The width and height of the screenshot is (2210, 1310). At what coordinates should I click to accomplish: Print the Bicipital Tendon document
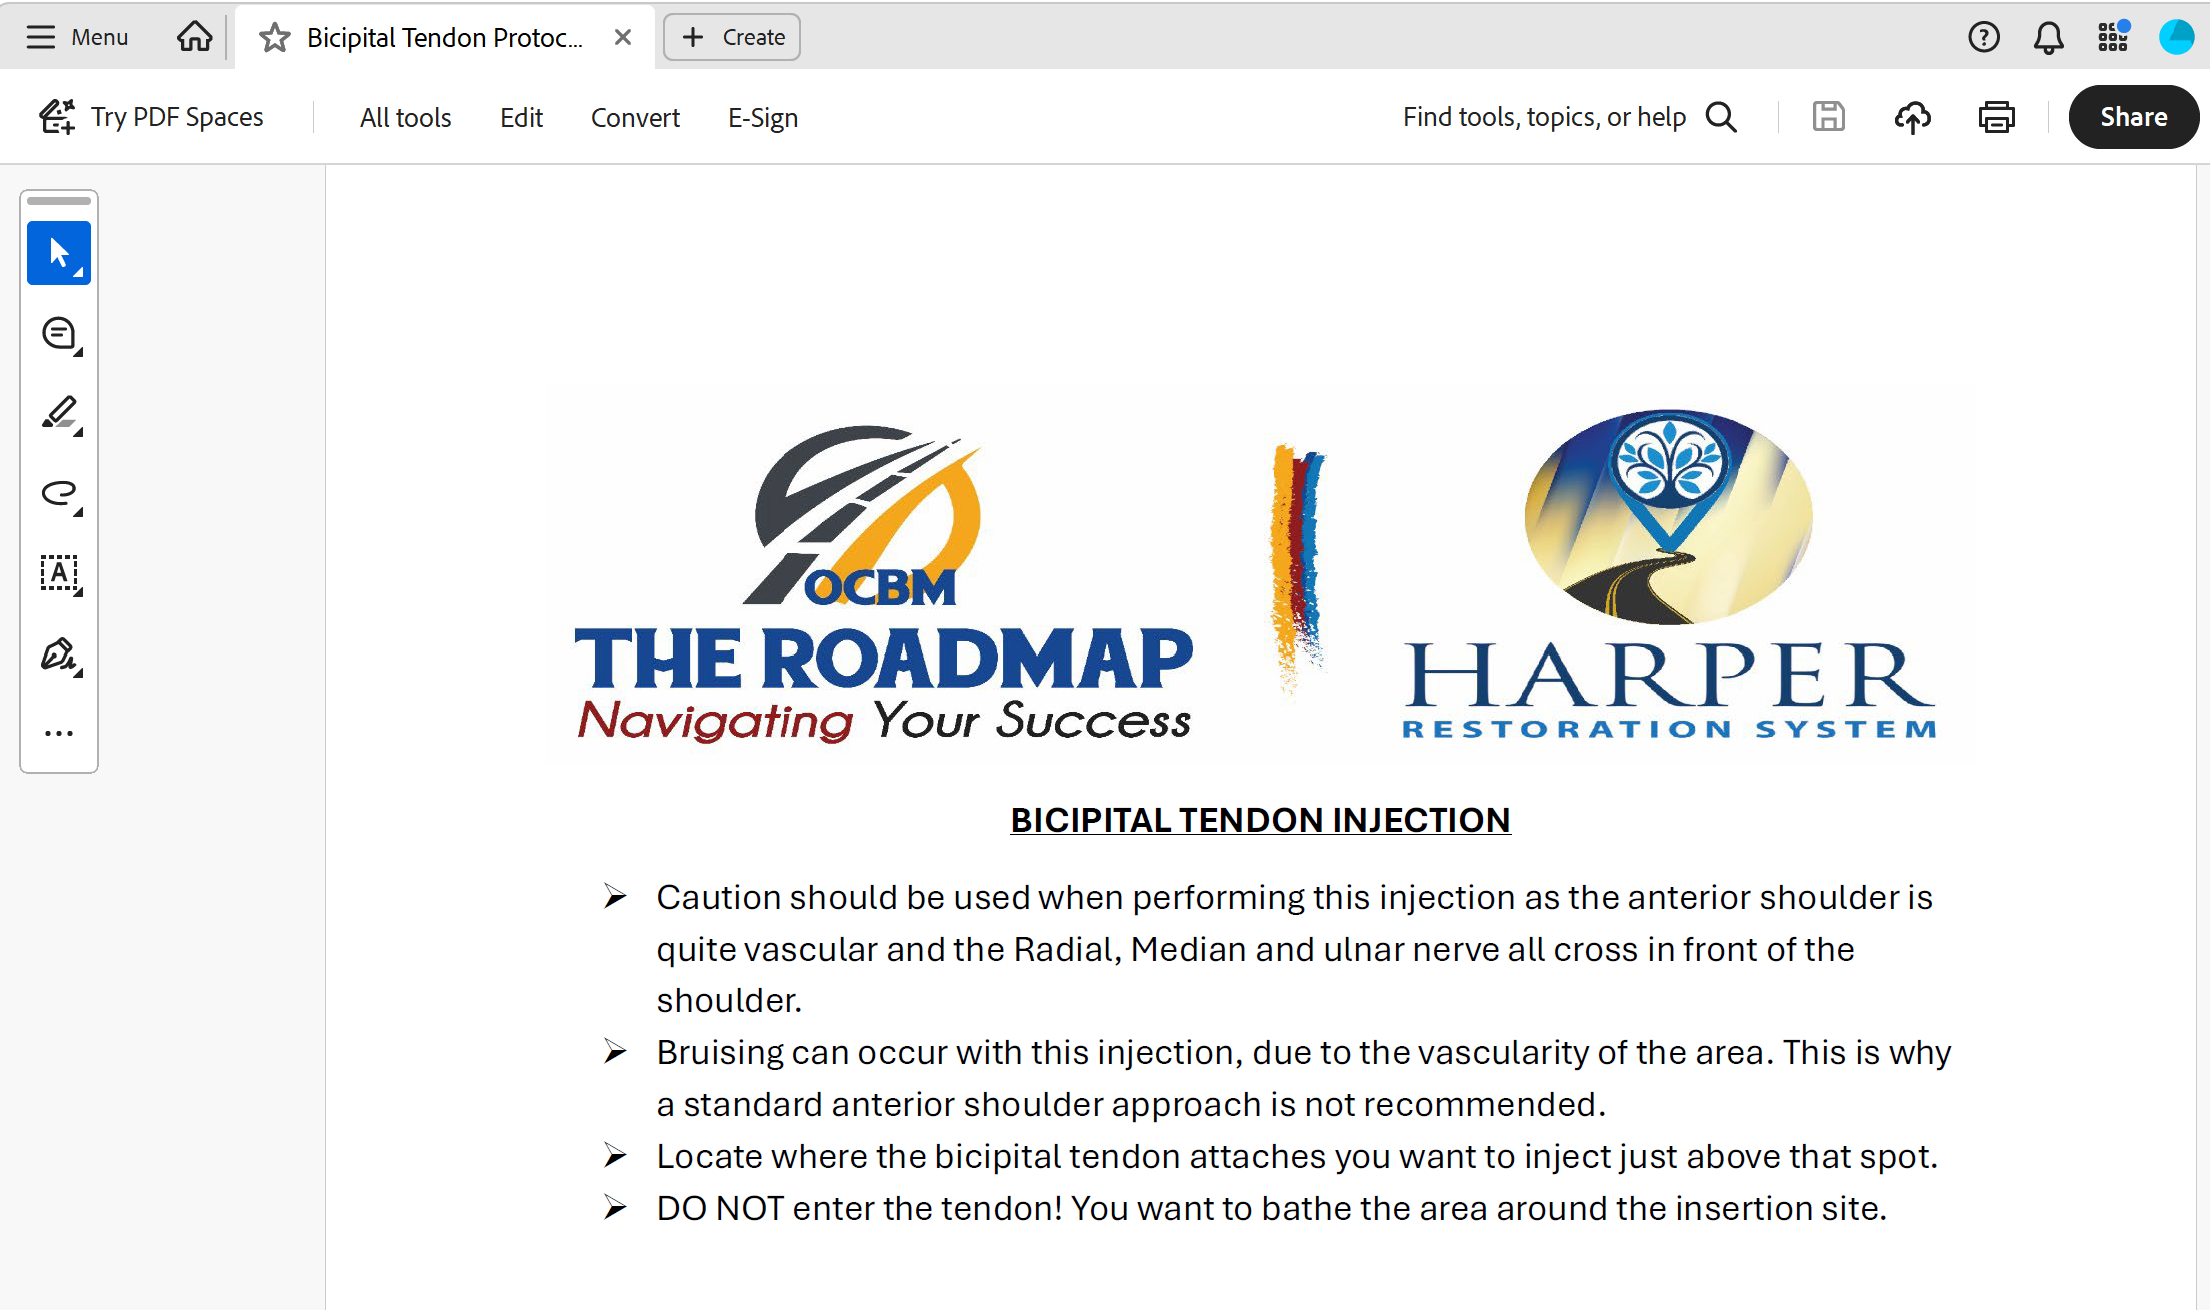tap(1996, 117)
